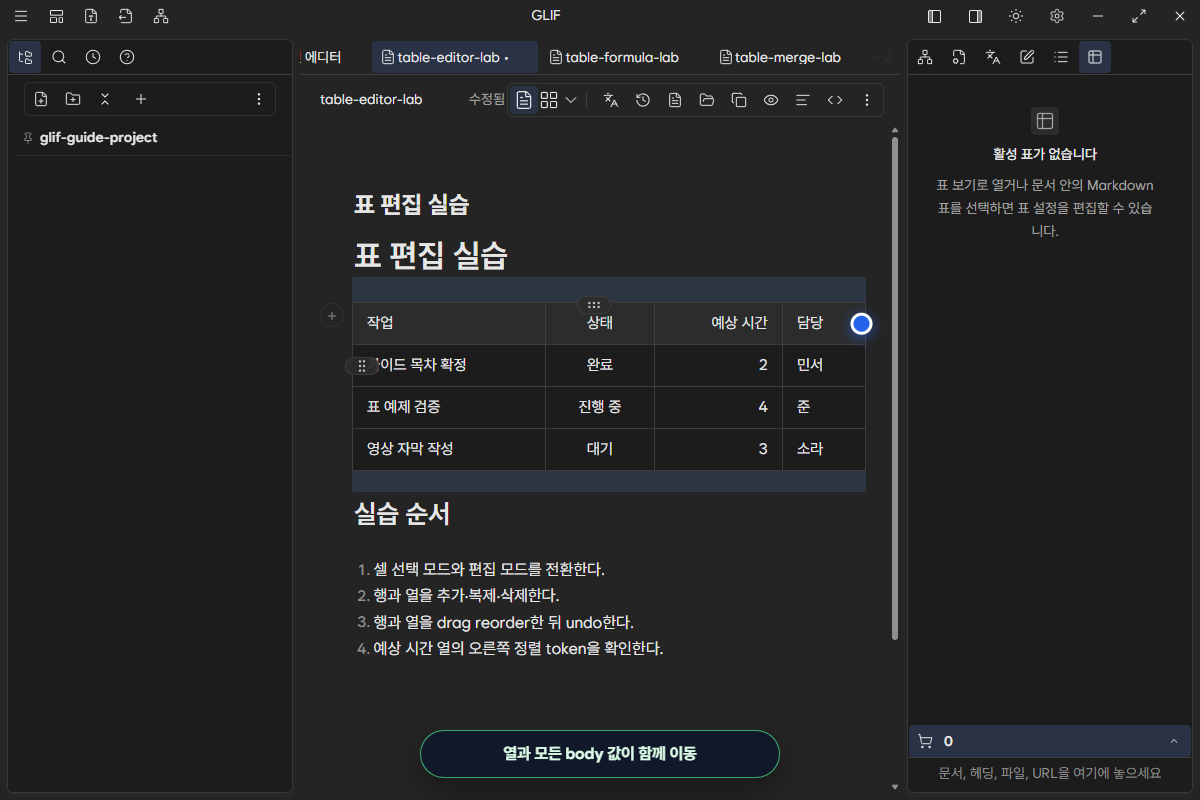This screenshot has height=800, width=1200.
Task: Select the 예상 시간 header cell
Action: click(x=718, y=323)
